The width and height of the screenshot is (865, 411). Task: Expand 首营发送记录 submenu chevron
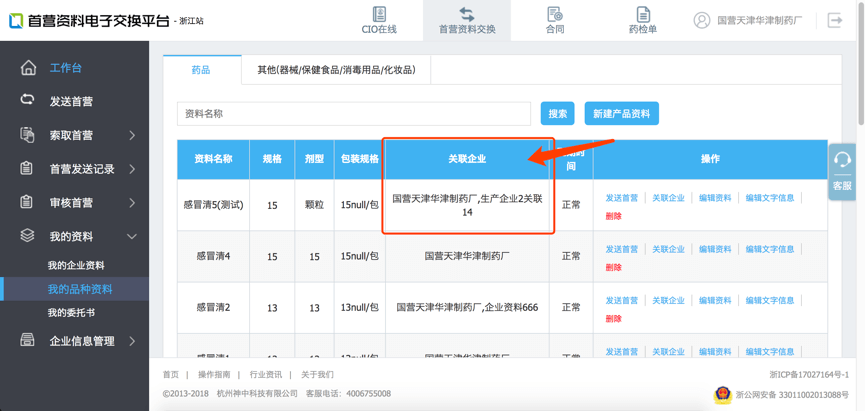(x=132, y=169)
